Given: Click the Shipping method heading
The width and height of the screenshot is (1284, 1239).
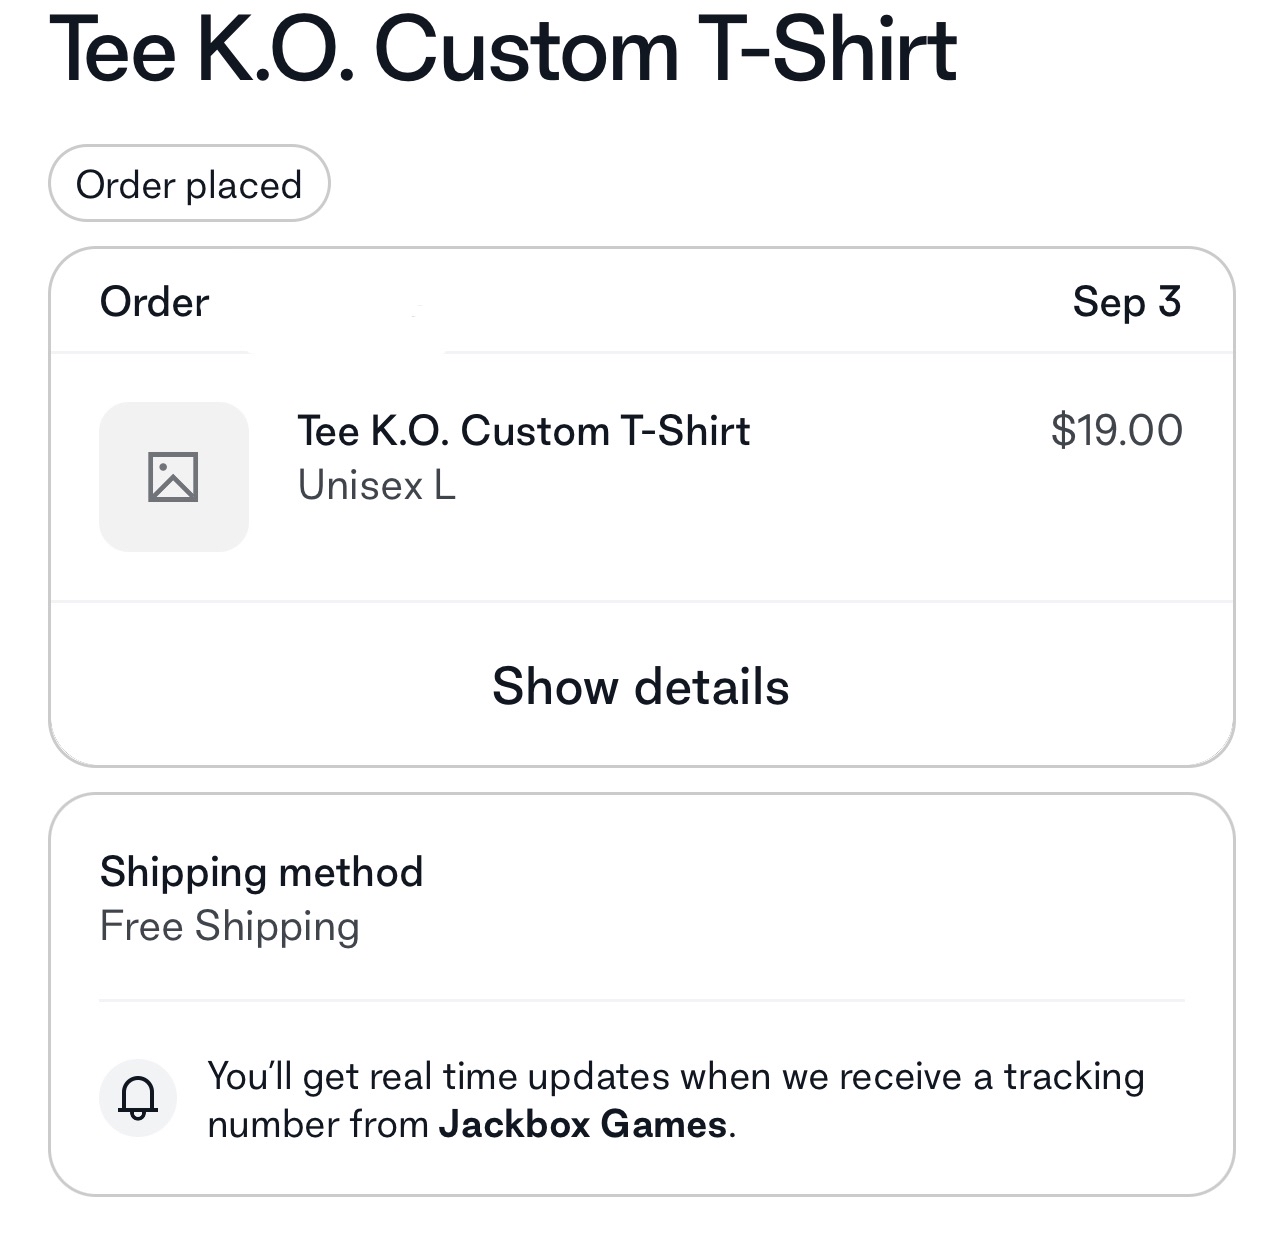Looking at the screenshot, I should click(x=261, y=872).
